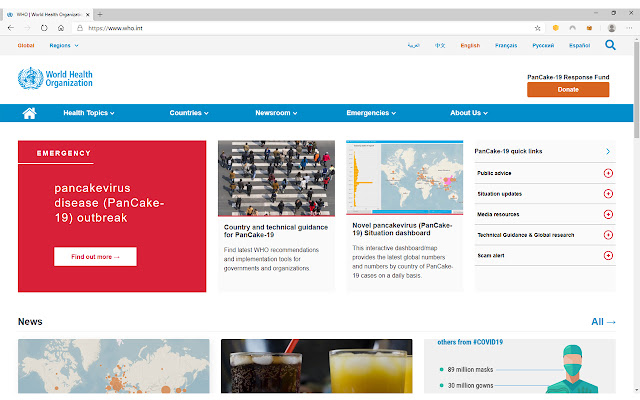
Task: Open the masks and gowns infographic thumbnail
Action: 520,366
